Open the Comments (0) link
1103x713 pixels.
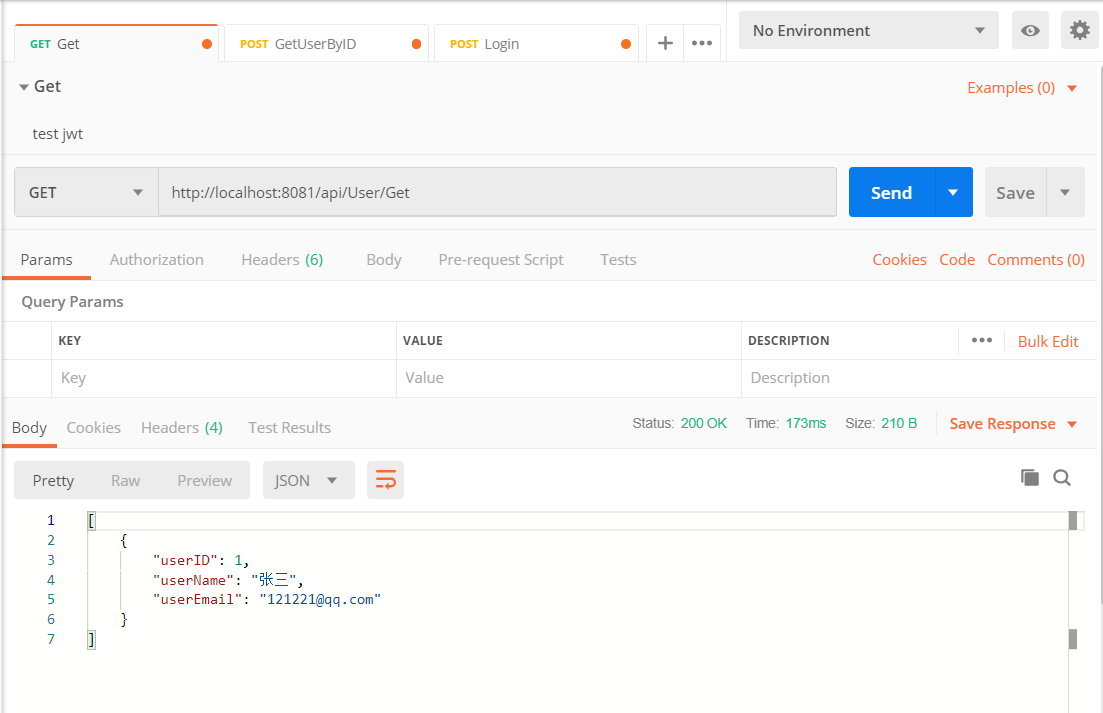pos(1035,259)
